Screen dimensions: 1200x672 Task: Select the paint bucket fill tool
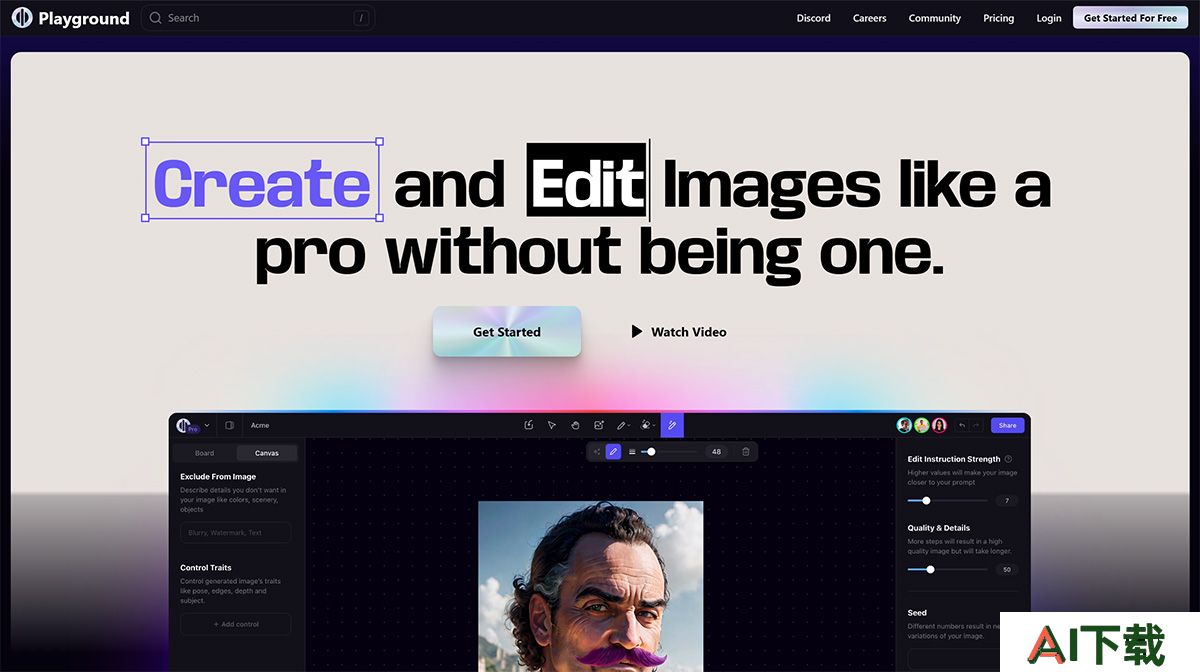click(648, 425)
